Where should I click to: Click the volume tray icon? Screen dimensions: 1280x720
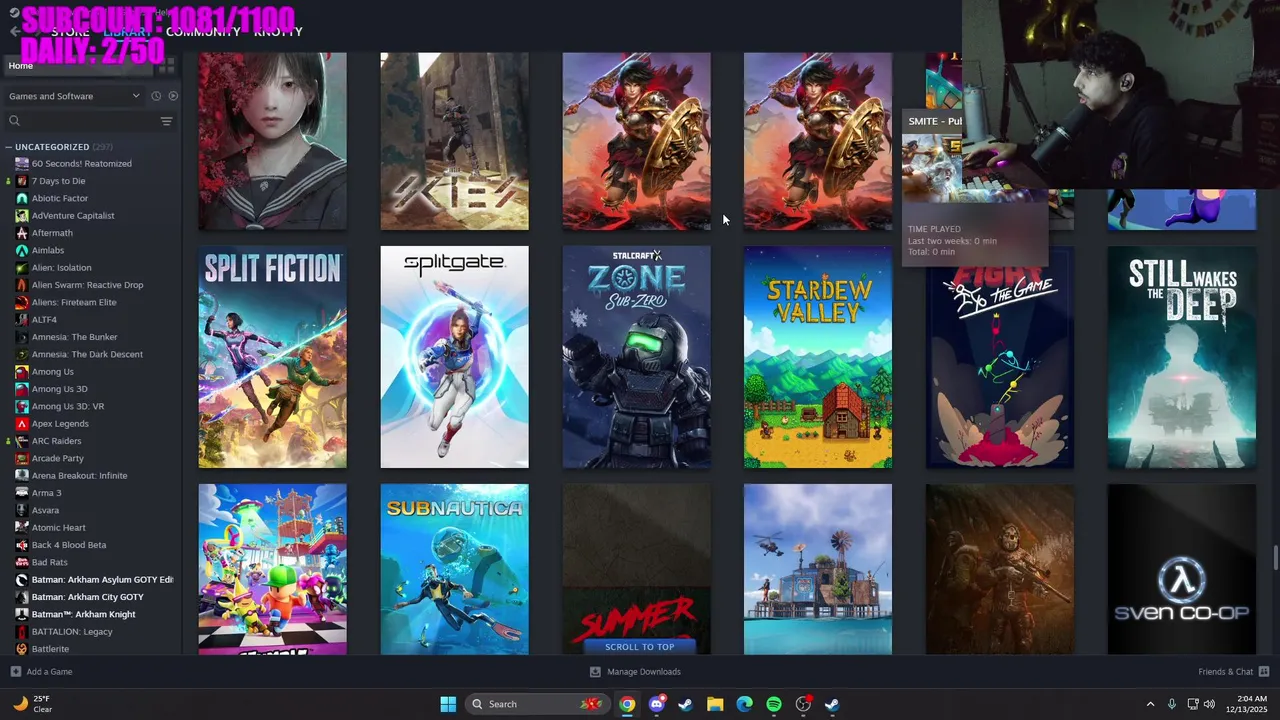(1209, 704)
